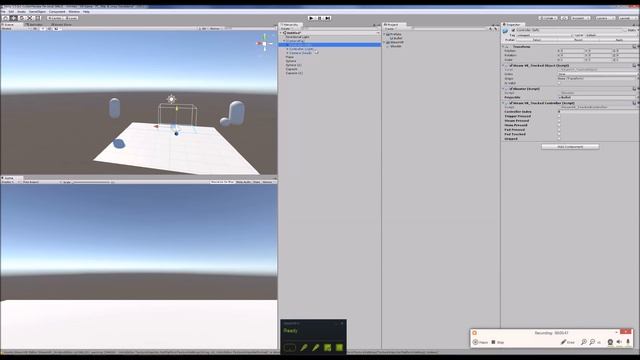Toggle microphone in the recorder bar
Viewport: 640px width, 360px height.
[x=628, y=342]
